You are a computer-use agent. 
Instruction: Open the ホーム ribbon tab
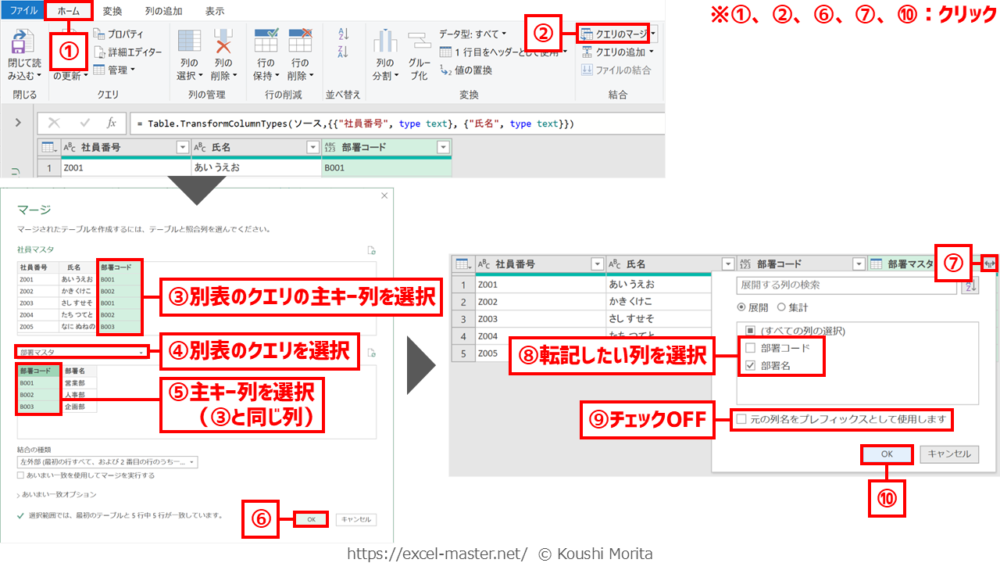pyautogui.click(x=67, y=11)
